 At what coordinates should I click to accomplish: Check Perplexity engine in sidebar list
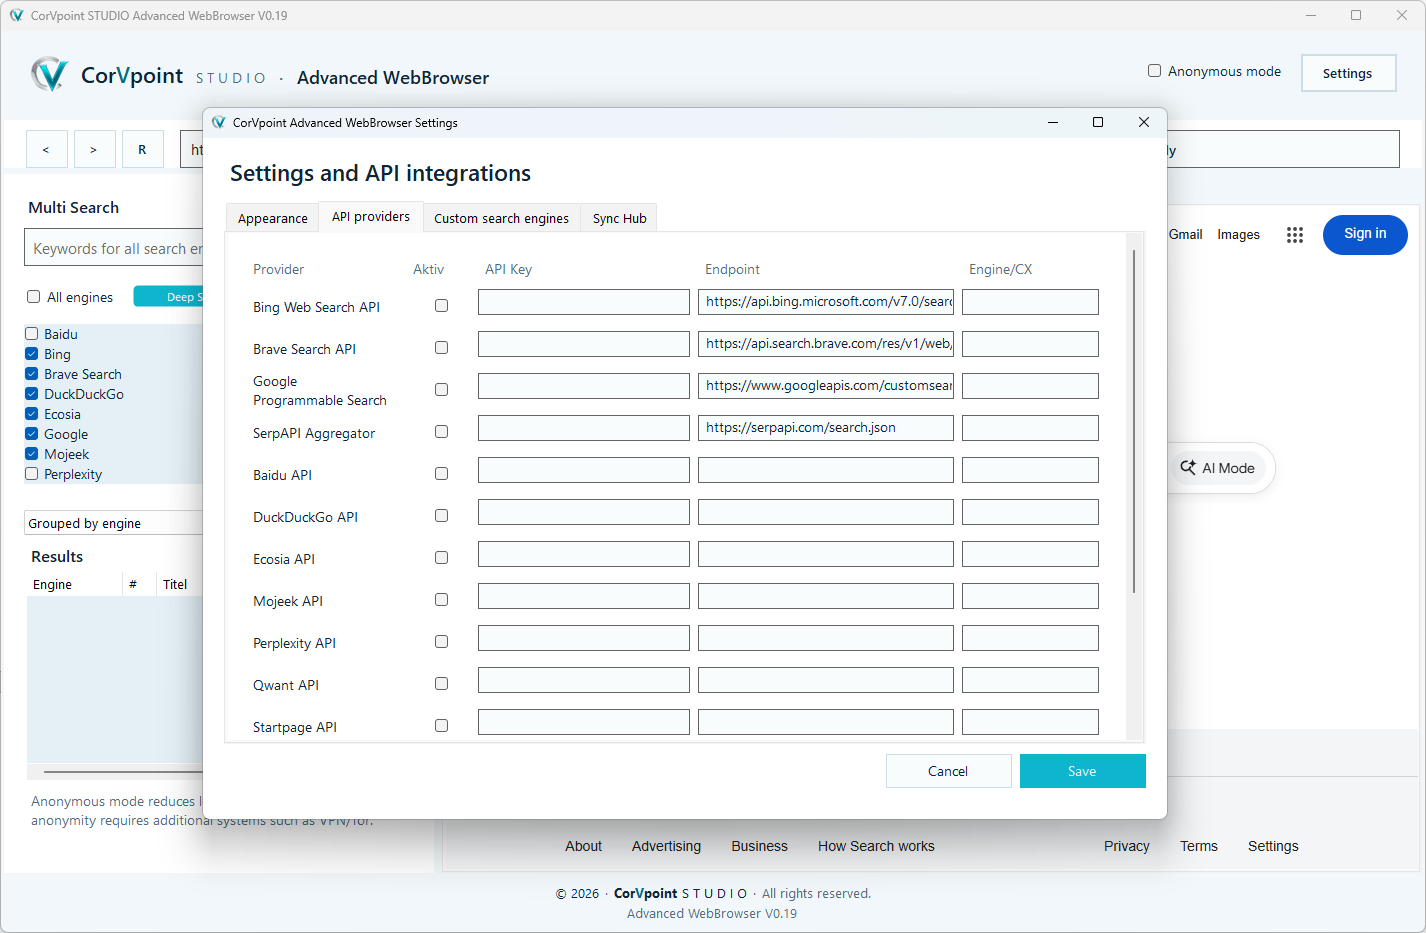tap(32, 474)
